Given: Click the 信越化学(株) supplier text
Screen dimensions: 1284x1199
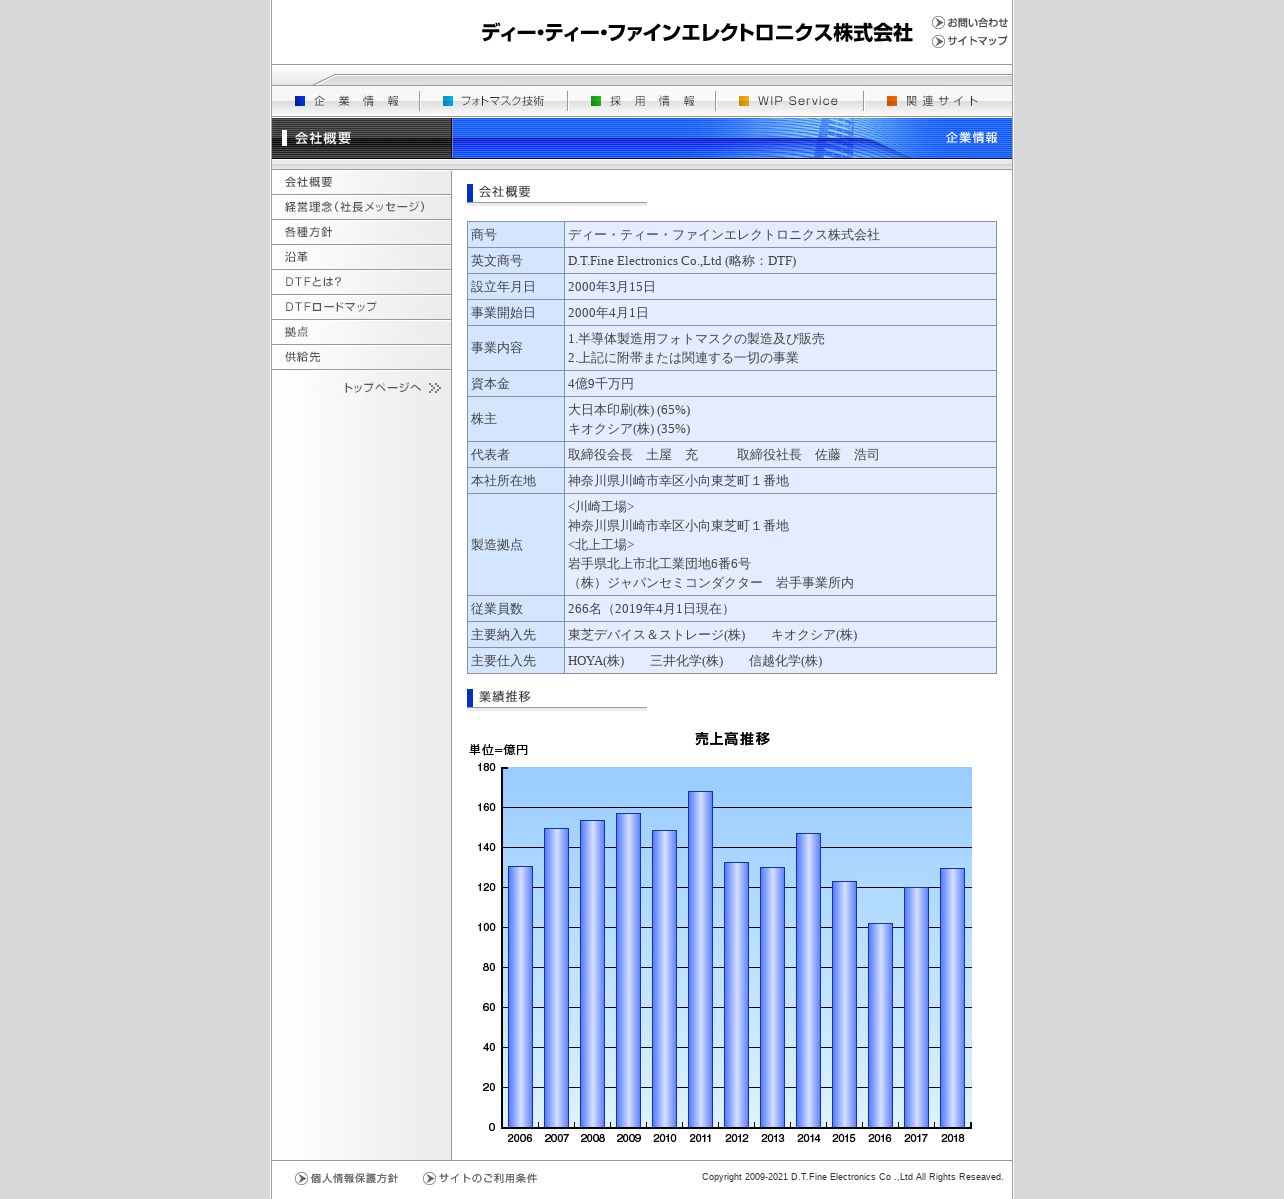Looking at the screenshot, I should (x=786, y=661).
